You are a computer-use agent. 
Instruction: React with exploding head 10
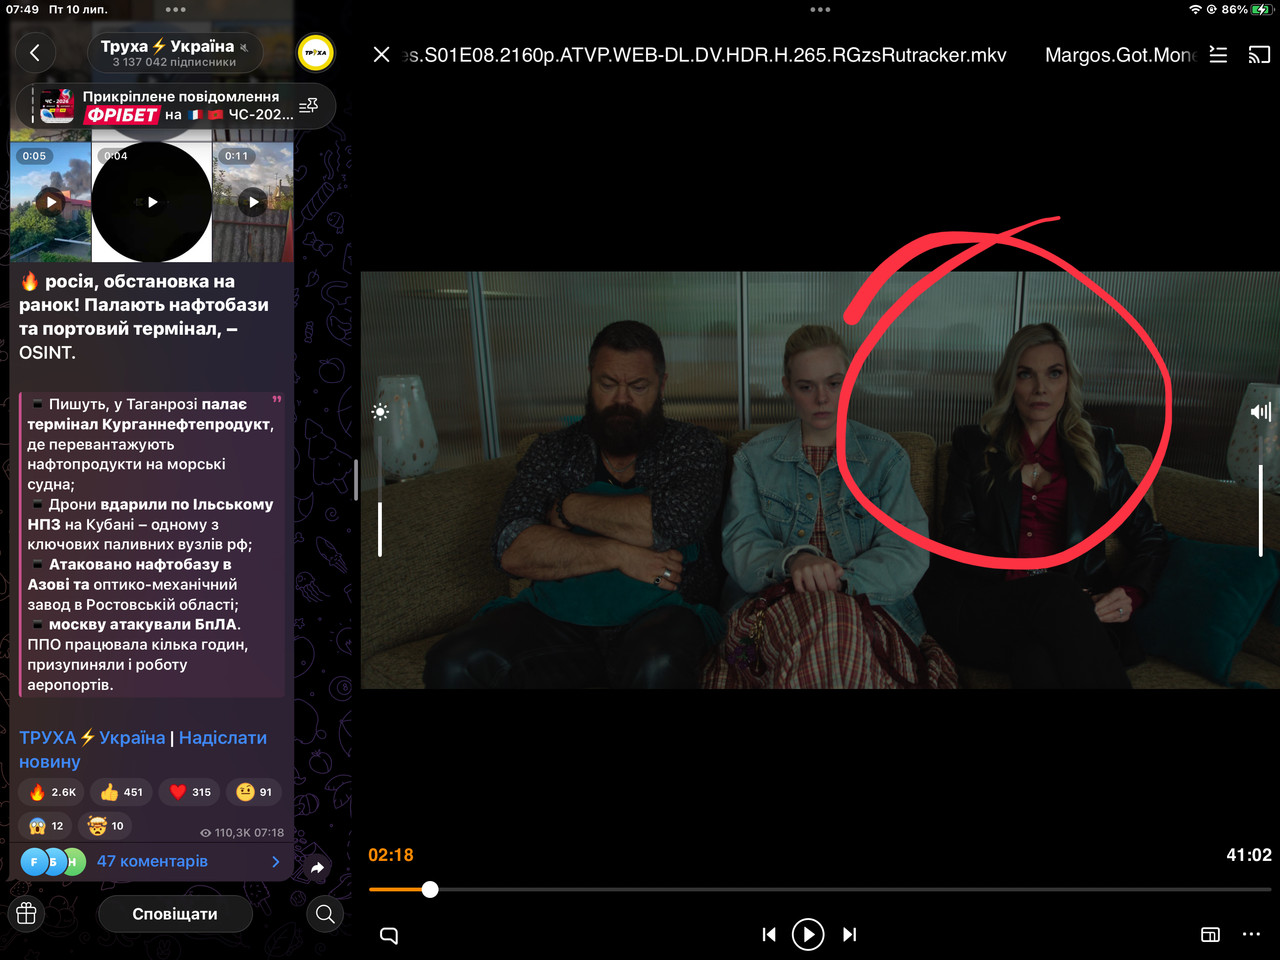click(105, 826)
